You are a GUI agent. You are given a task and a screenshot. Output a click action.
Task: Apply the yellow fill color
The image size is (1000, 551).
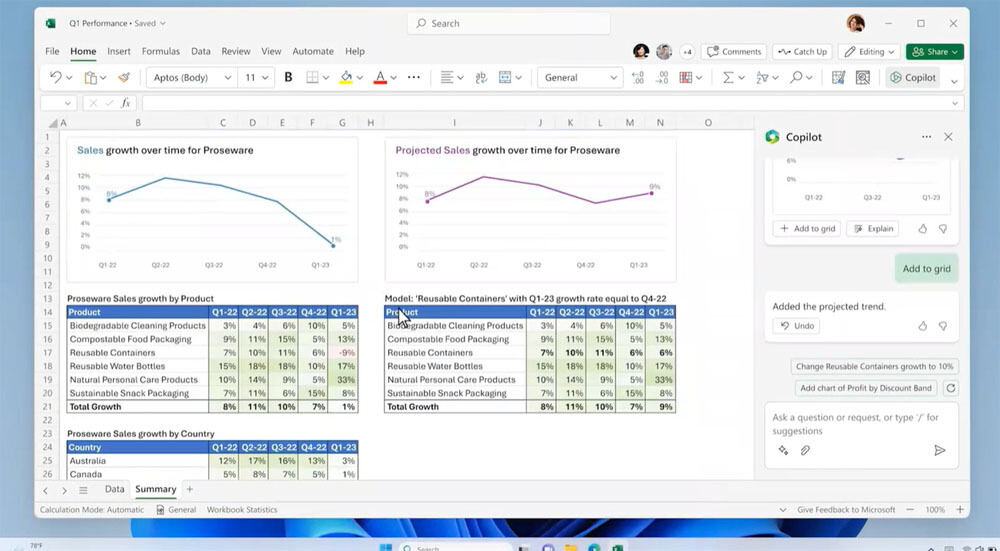tap(346, 77)
